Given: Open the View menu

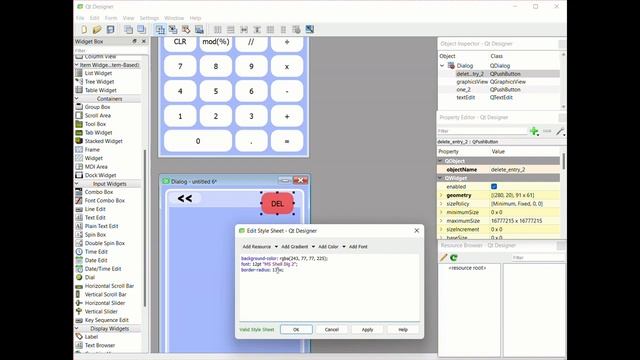Looking at the screenshot, I should (128, 18).
